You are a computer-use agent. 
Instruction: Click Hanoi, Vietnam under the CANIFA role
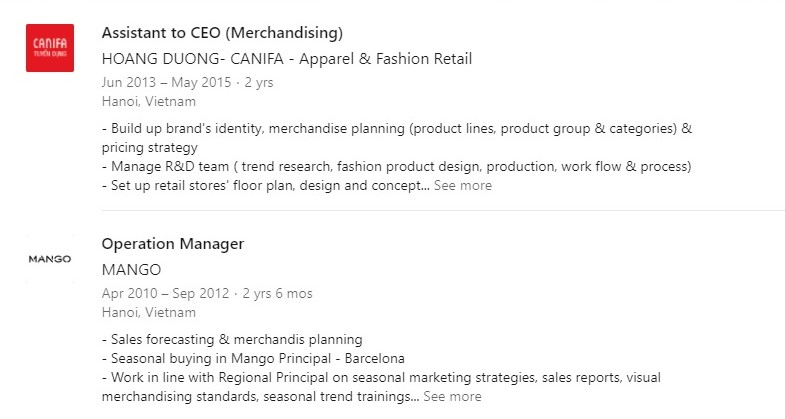pyautogui.click(x=149, y=101)
